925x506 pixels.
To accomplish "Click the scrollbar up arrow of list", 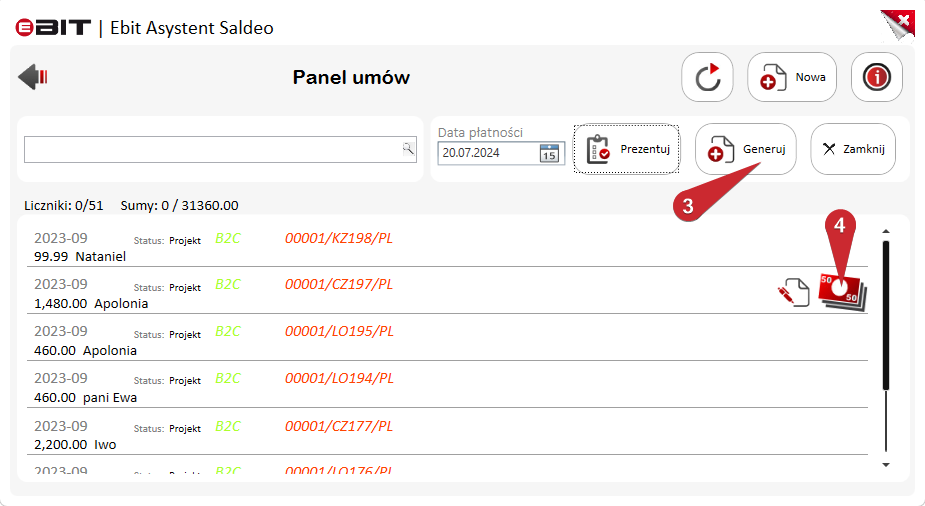I will (x=885, y=232).
